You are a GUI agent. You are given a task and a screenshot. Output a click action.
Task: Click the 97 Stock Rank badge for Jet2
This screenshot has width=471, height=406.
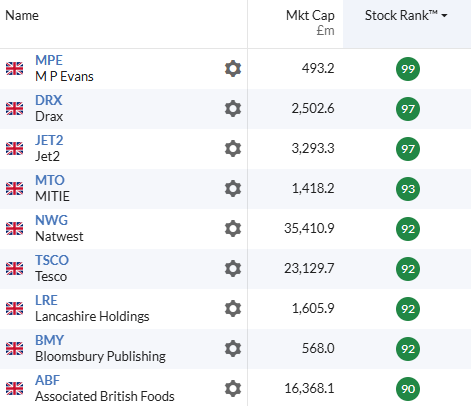point(408,149)
